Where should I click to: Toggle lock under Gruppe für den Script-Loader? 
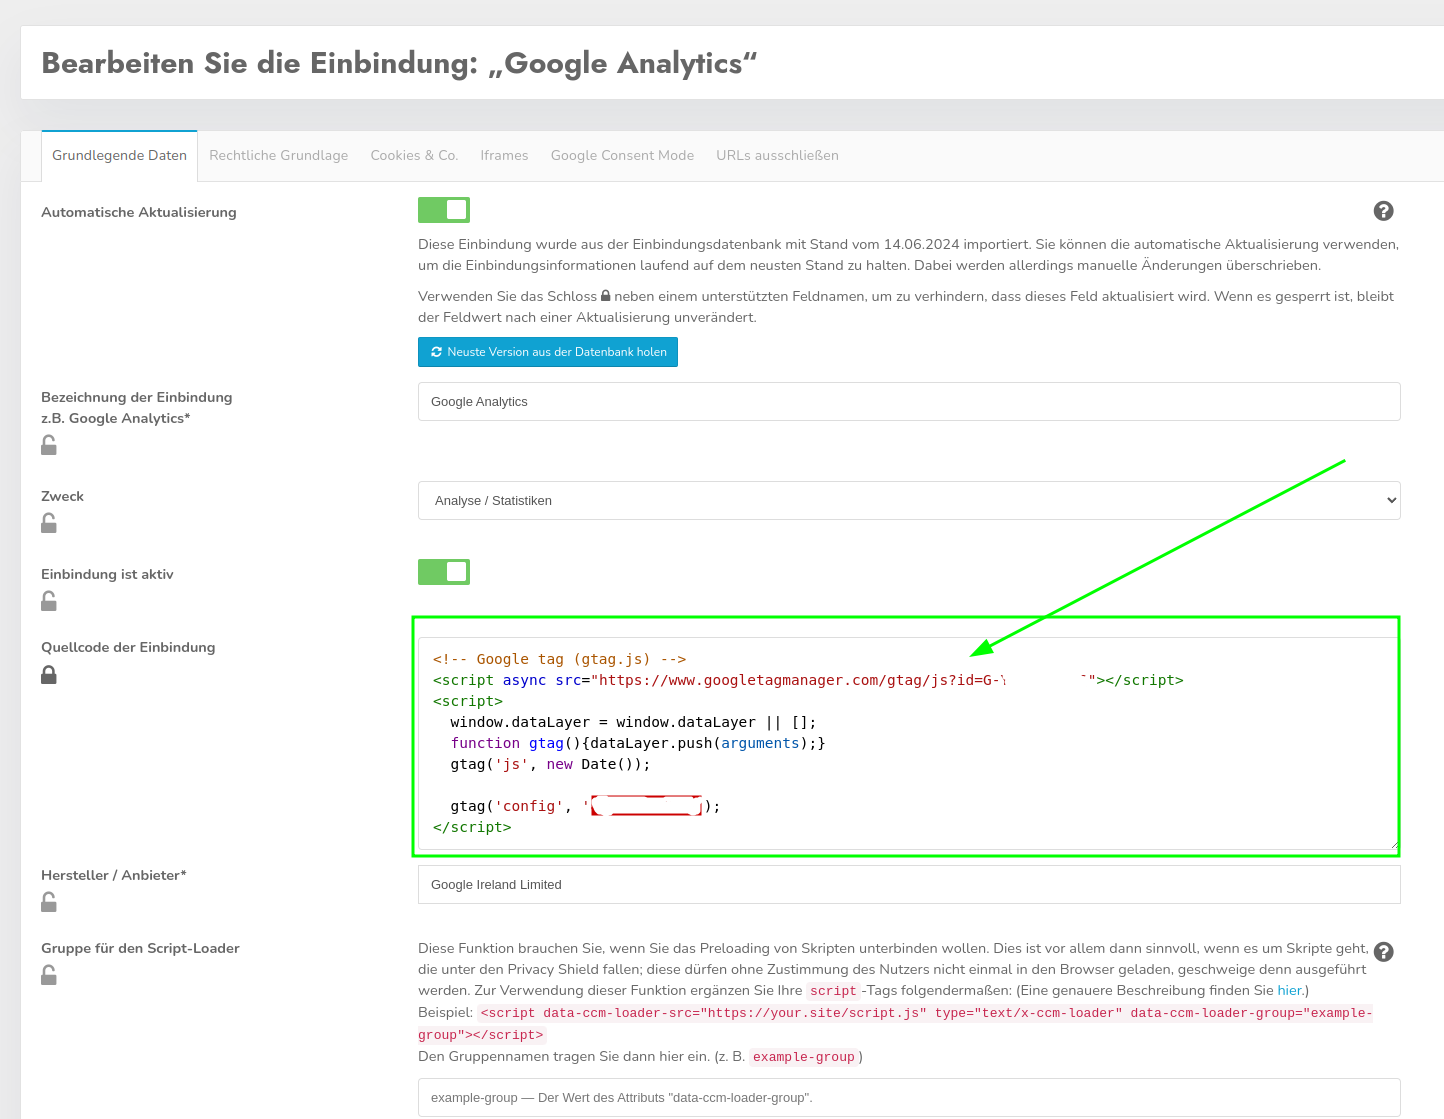49,975
